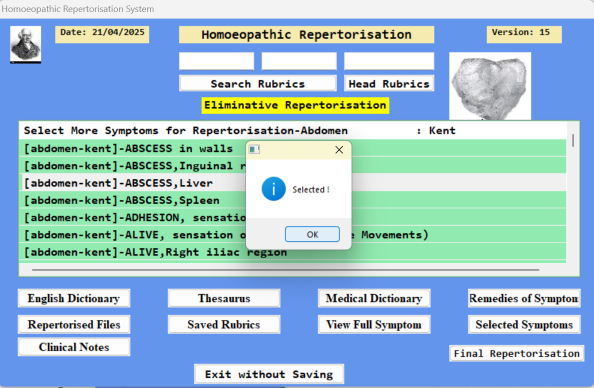Open the Medical Dictionary
594x388 pixels.
[374, 298]
